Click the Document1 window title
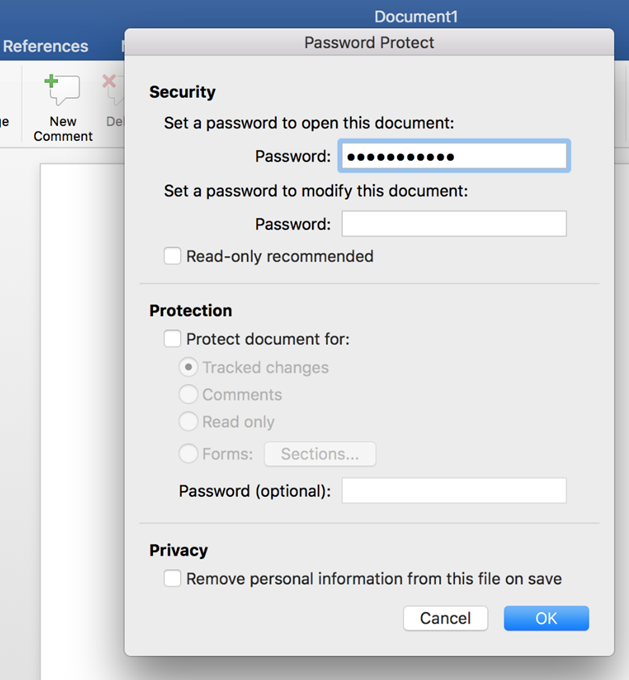Image resolution: width=629 pixels, height=680 pixels. pos(416,16)
